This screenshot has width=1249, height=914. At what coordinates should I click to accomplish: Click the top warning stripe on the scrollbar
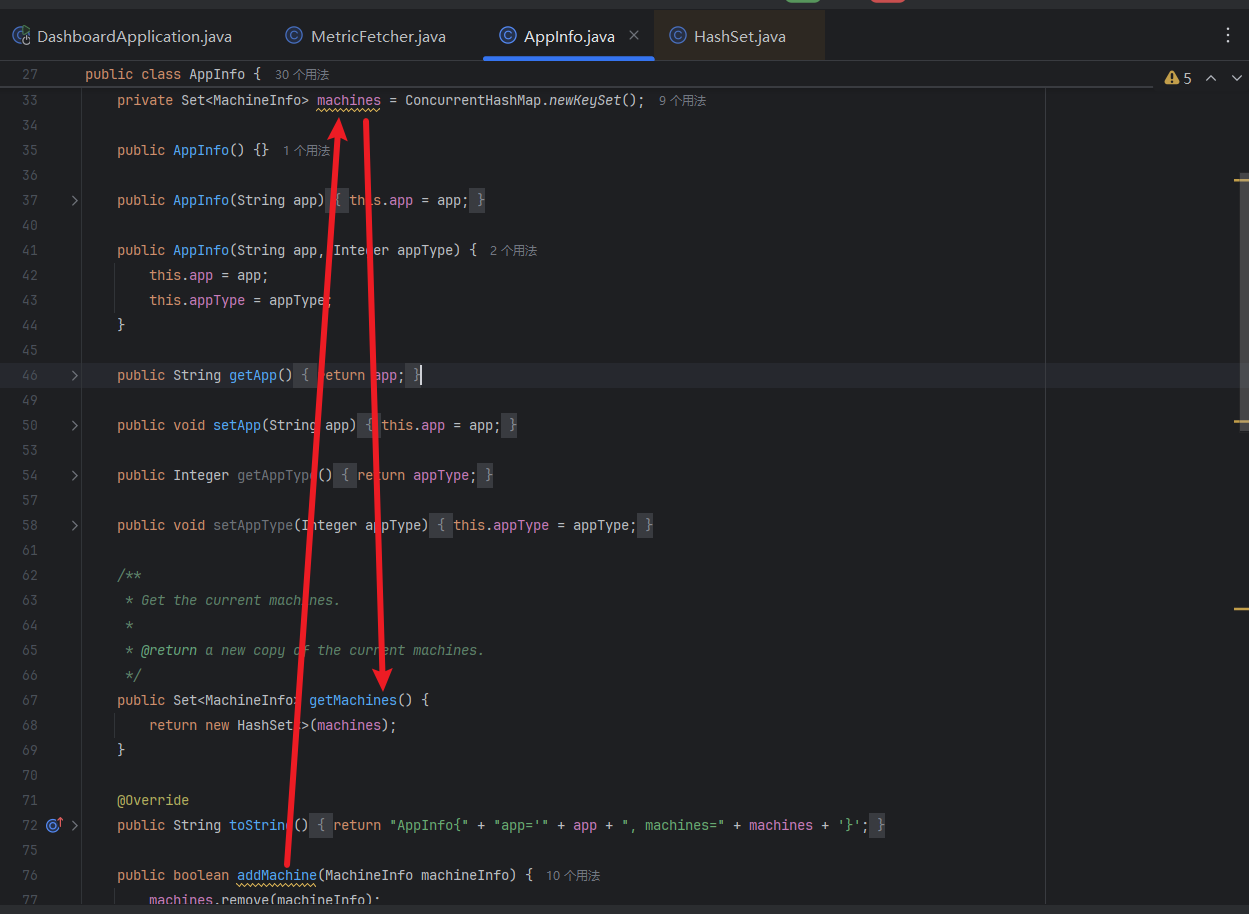coord(1241,179)
